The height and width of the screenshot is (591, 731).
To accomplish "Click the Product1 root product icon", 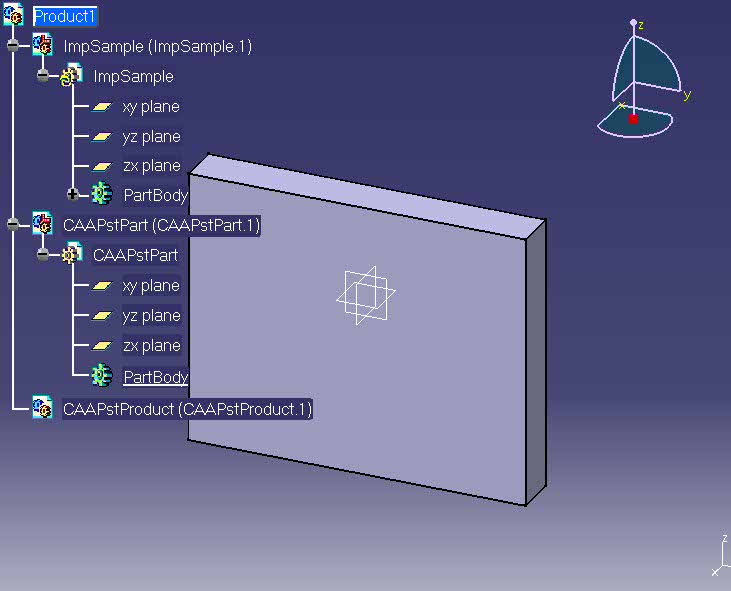I will tap(13, 14).
